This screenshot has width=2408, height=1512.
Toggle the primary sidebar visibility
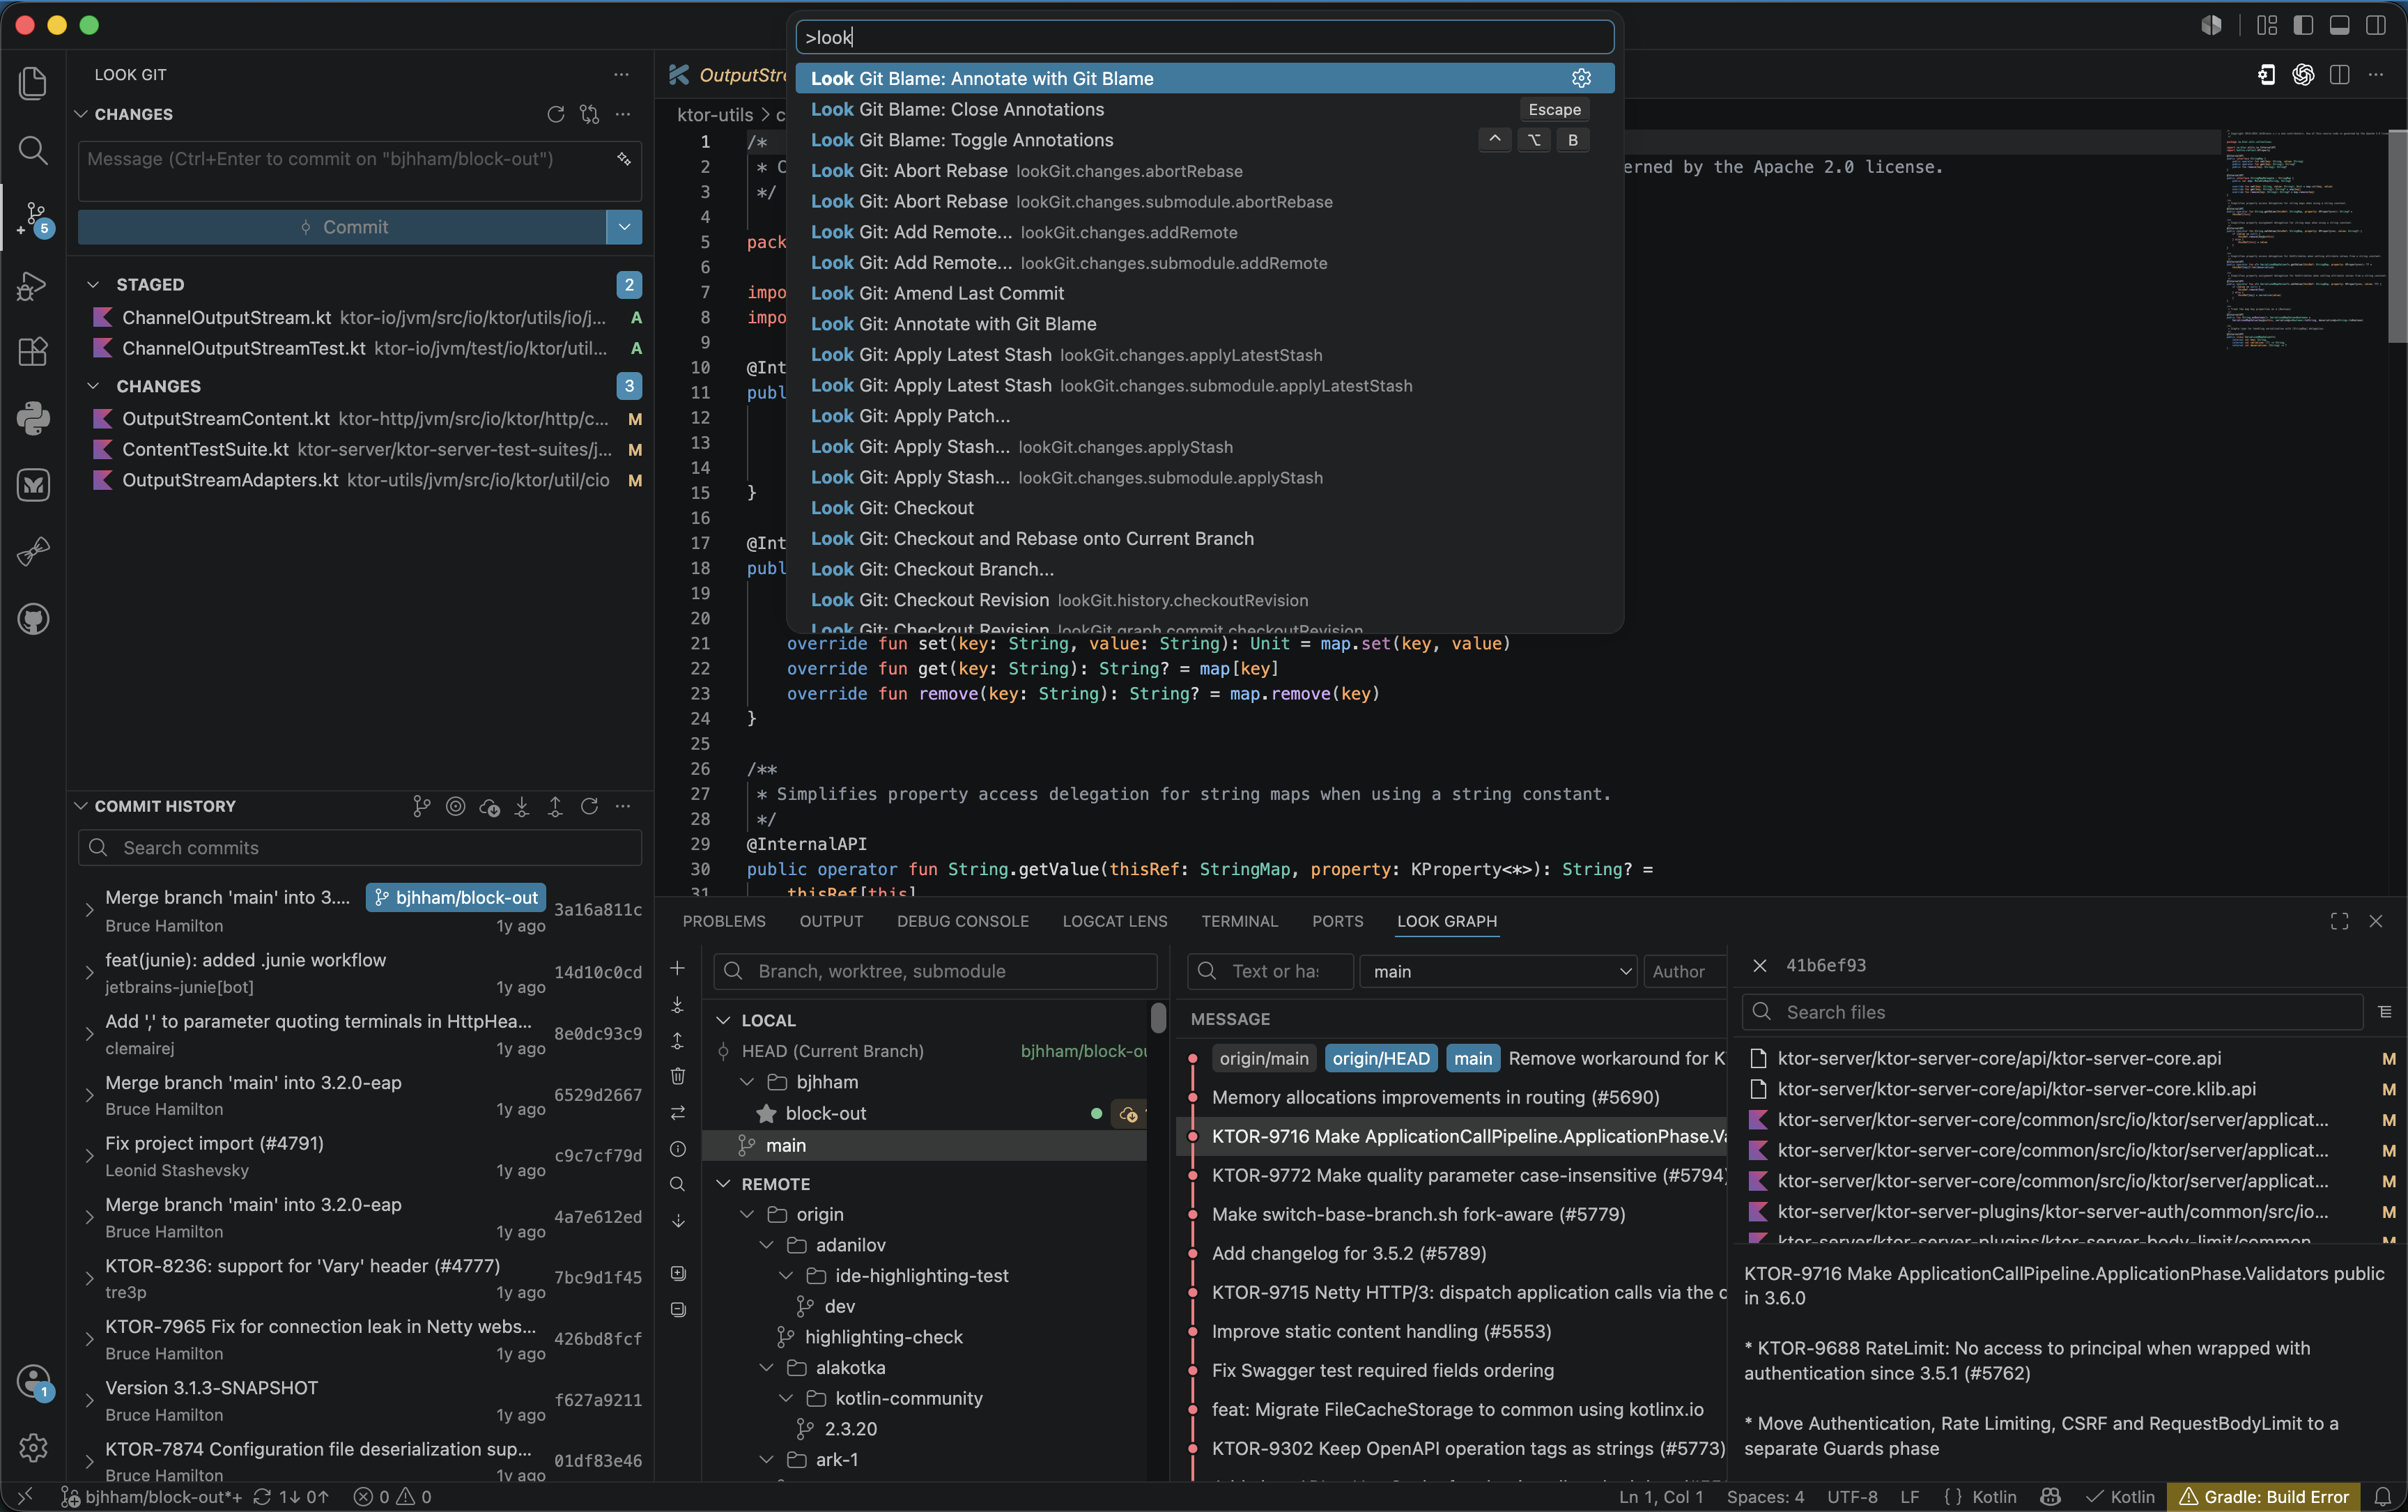pos(2303,25)
